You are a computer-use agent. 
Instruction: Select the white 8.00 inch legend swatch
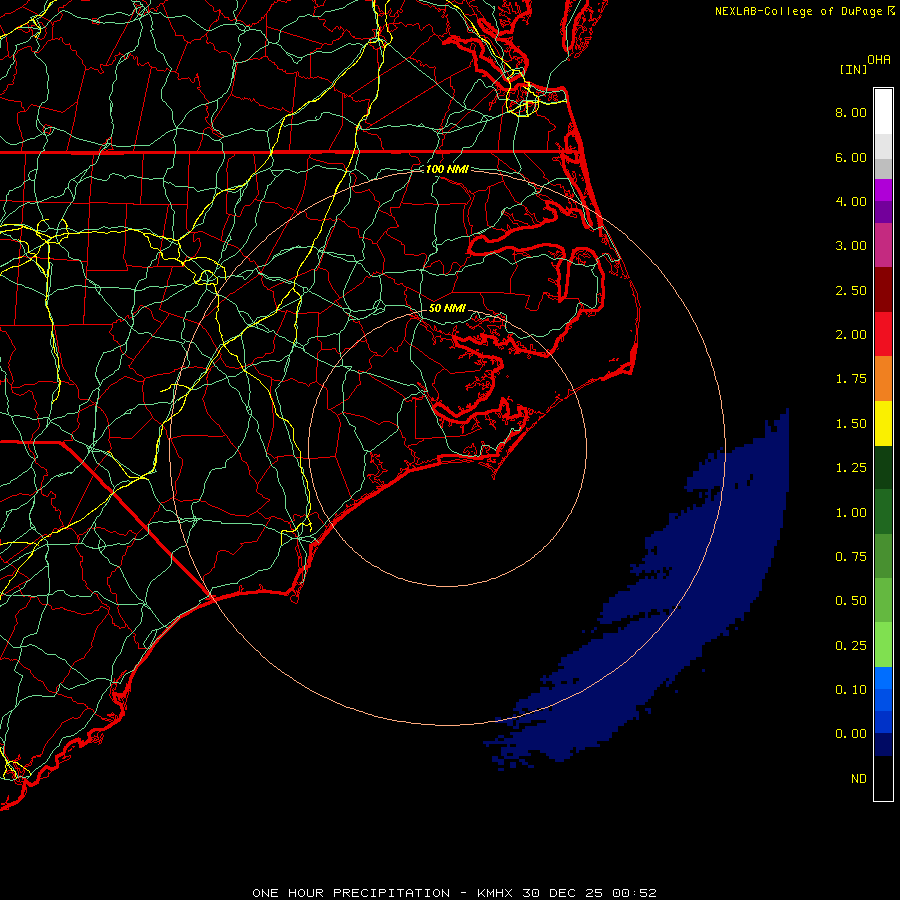click(x=883, y=112)
